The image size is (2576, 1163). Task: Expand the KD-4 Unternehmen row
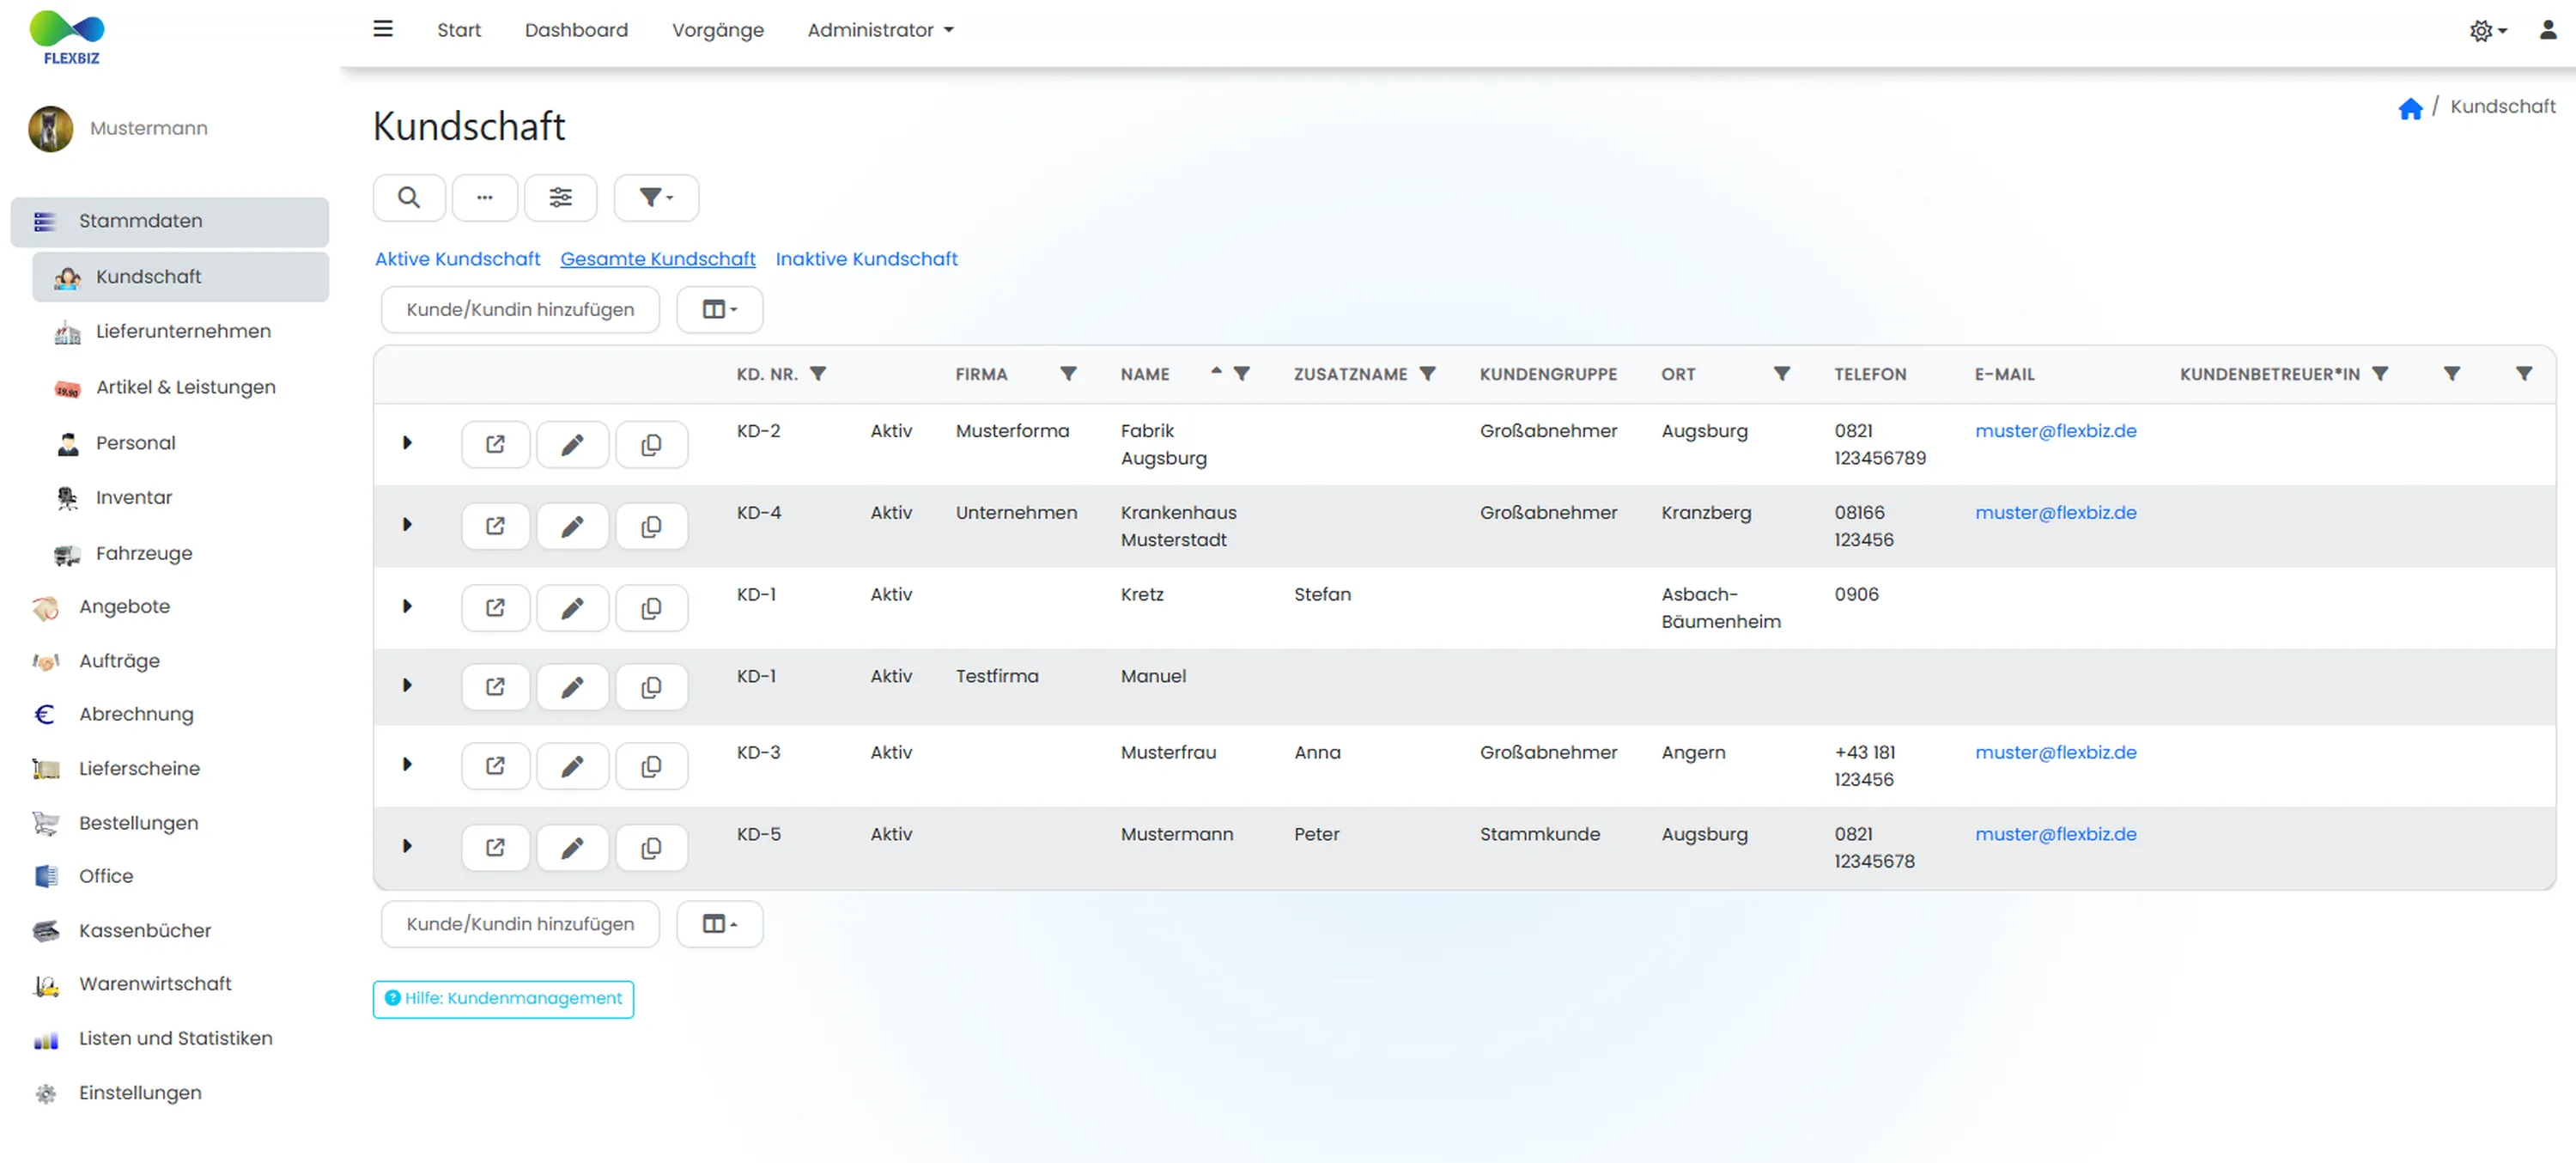click(x=407, y=525)
